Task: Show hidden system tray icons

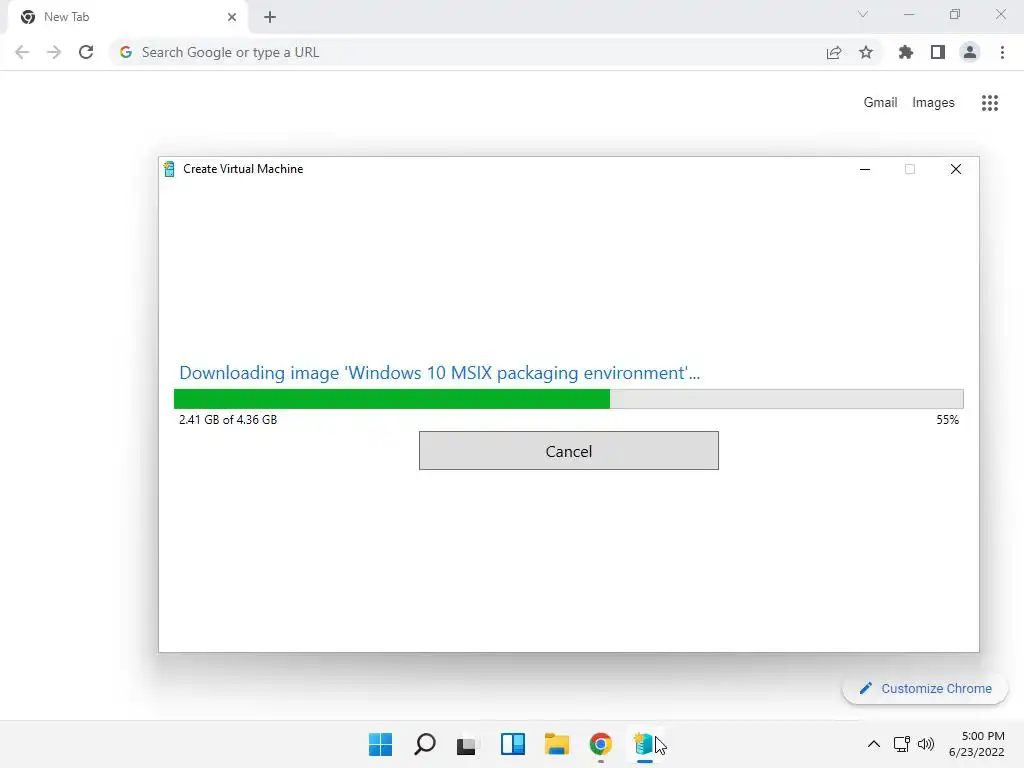Action: (874, 744)
